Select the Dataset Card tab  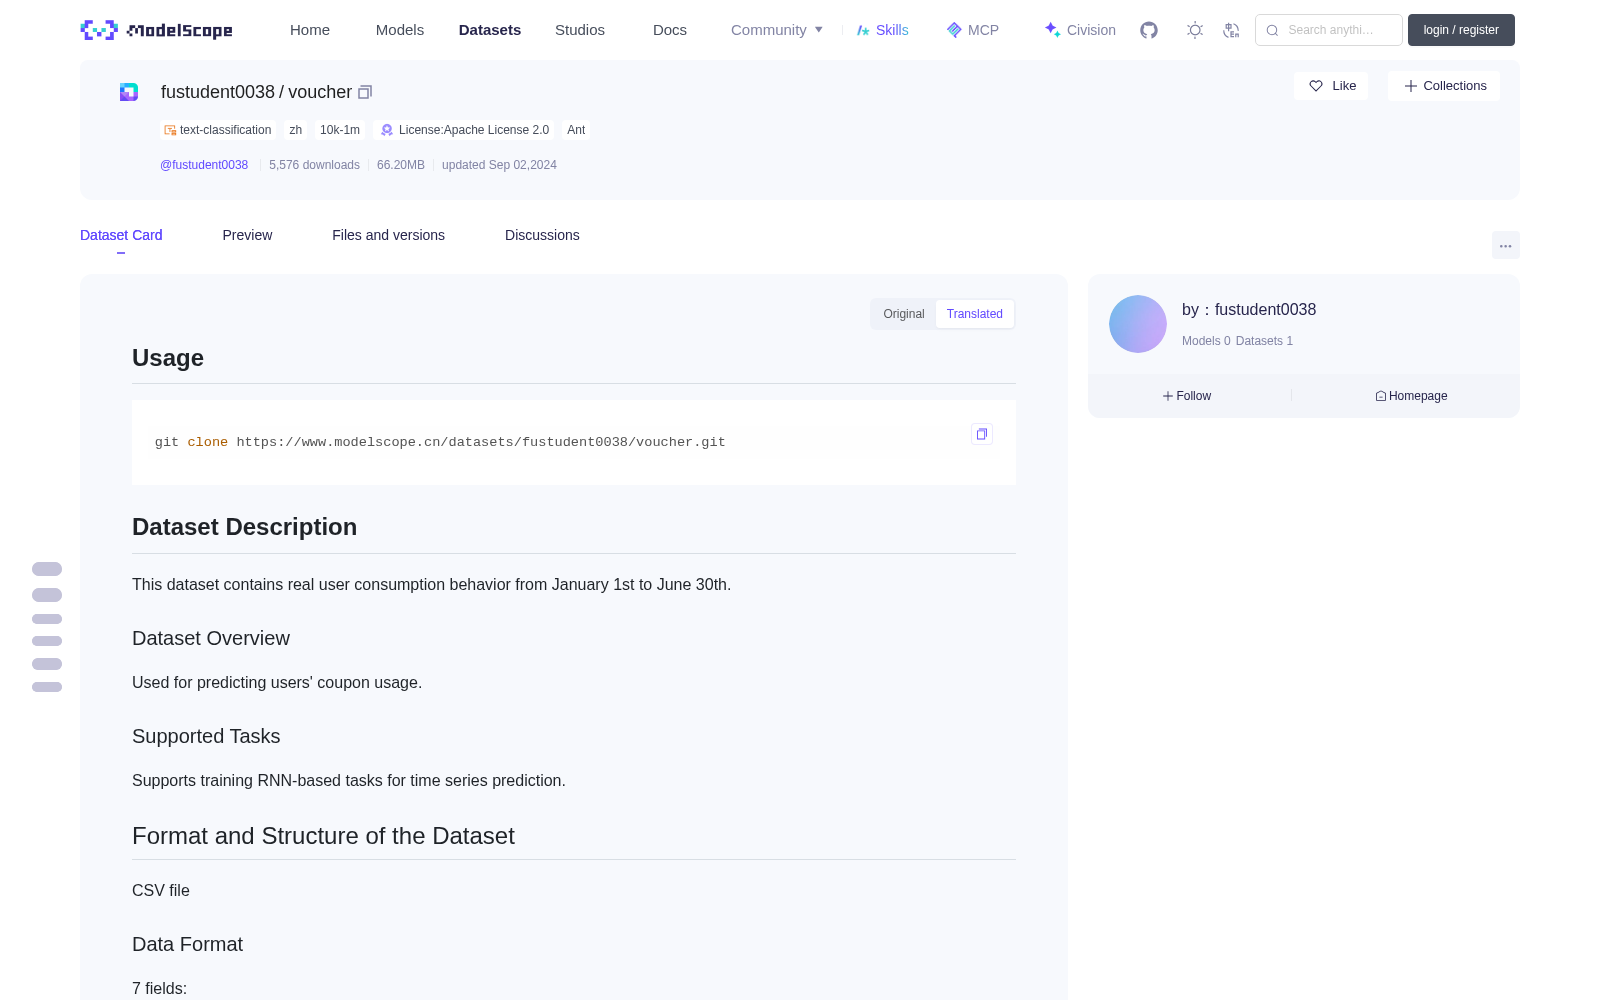pyautogui.click(x=121, y=235)
